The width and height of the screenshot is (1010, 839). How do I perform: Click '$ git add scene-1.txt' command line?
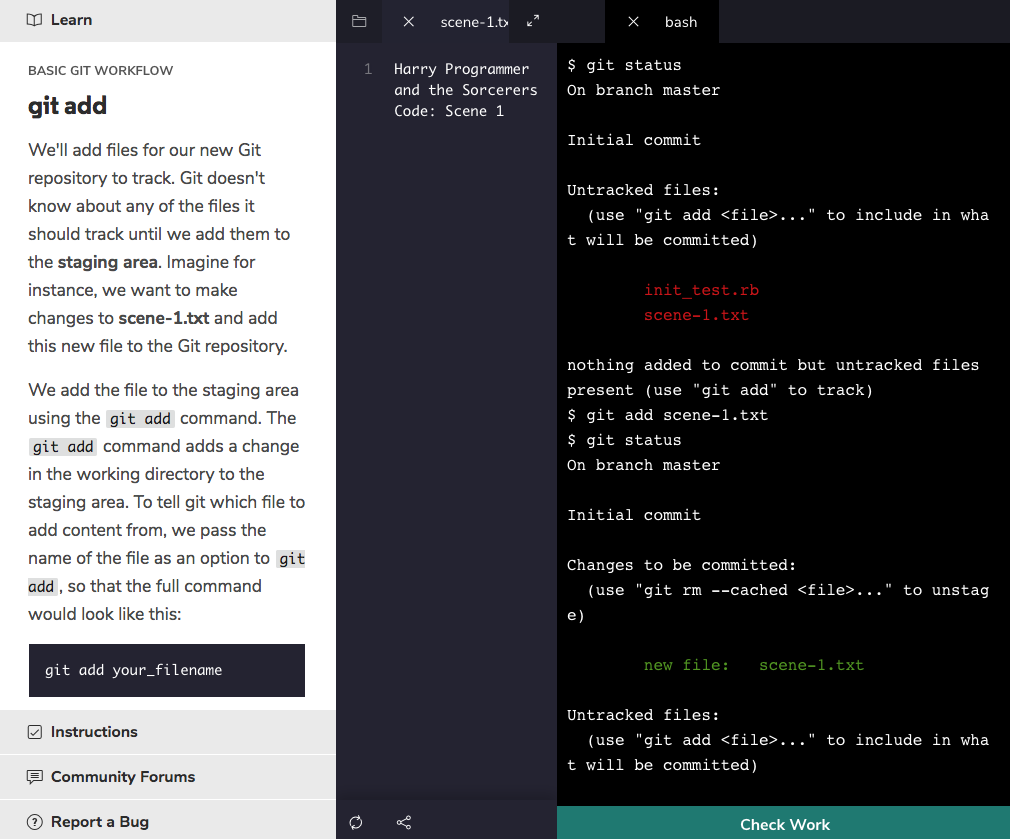pos(667,415)
